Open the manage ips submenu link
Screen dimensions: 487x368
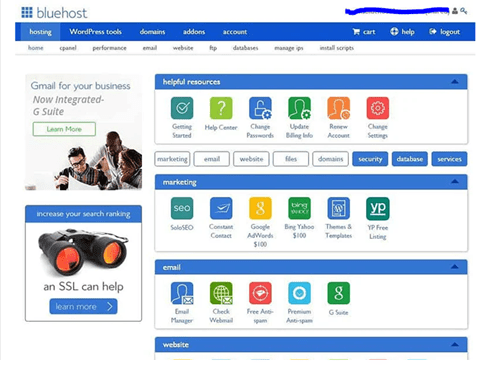click(289, 48)
